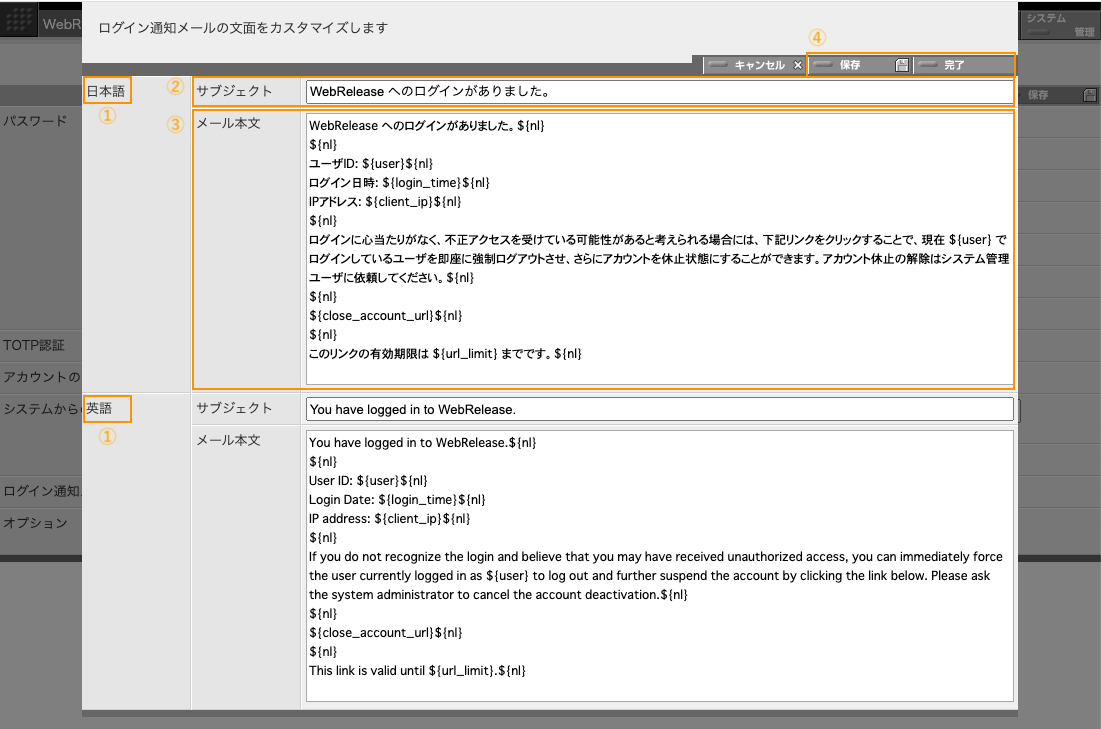The image size is (1101, 729).
Task: Click the floppy disk icon beside 完了
Action: (x=901, y=65)
